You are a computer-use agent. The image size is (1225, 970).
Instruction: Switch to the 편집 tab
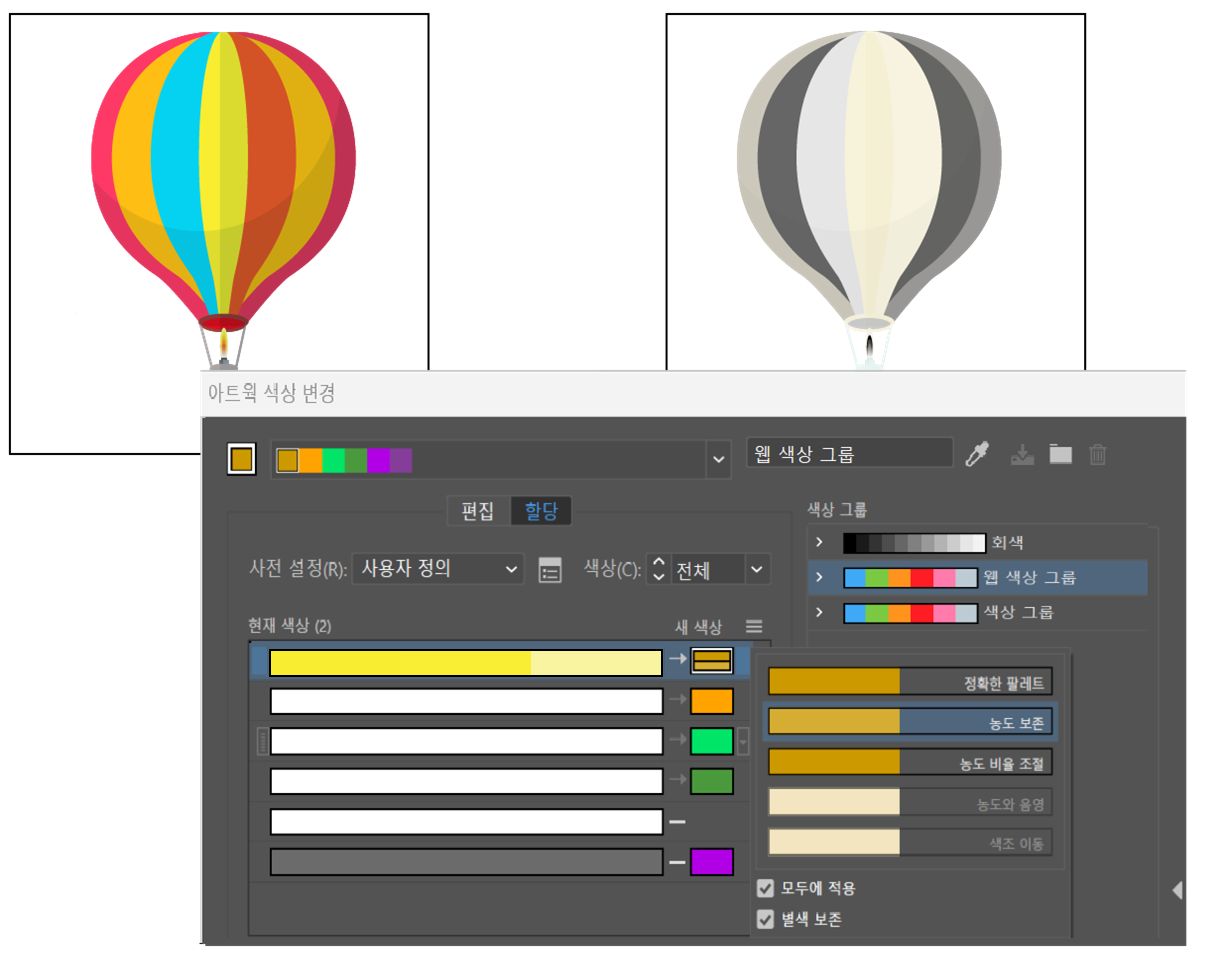pyautogui.click(x=477, y=511)
